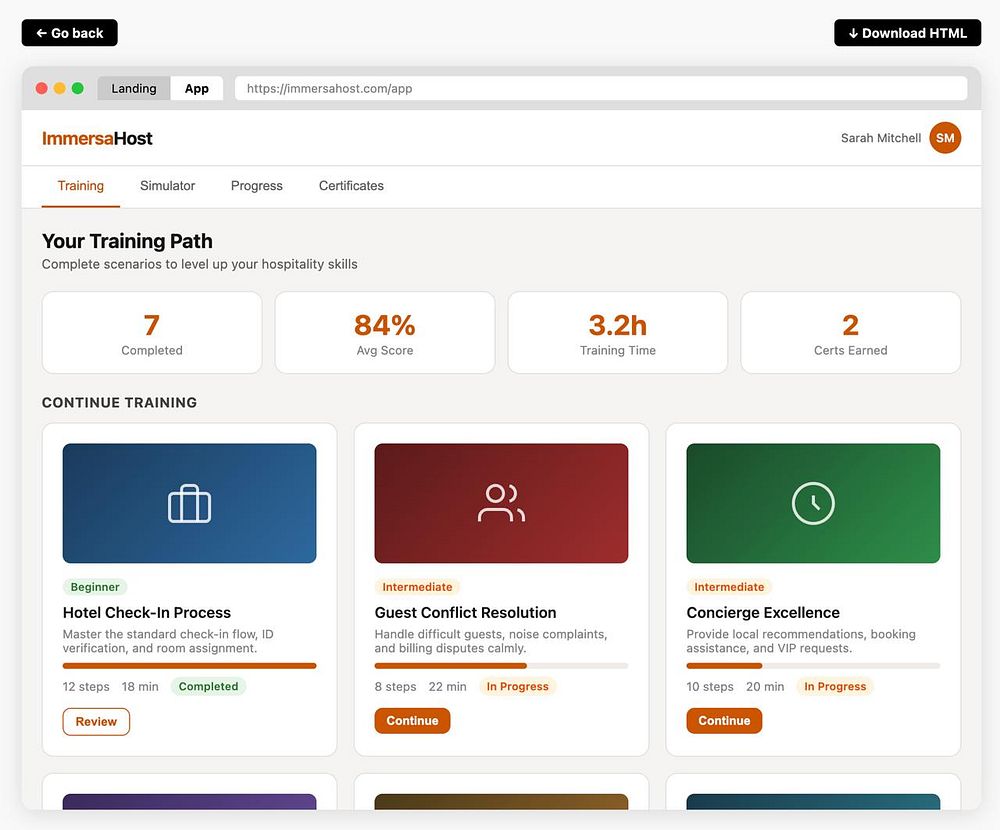View the Certificates tab
The image size is (1000, 830).
click(x=351, y=186)
